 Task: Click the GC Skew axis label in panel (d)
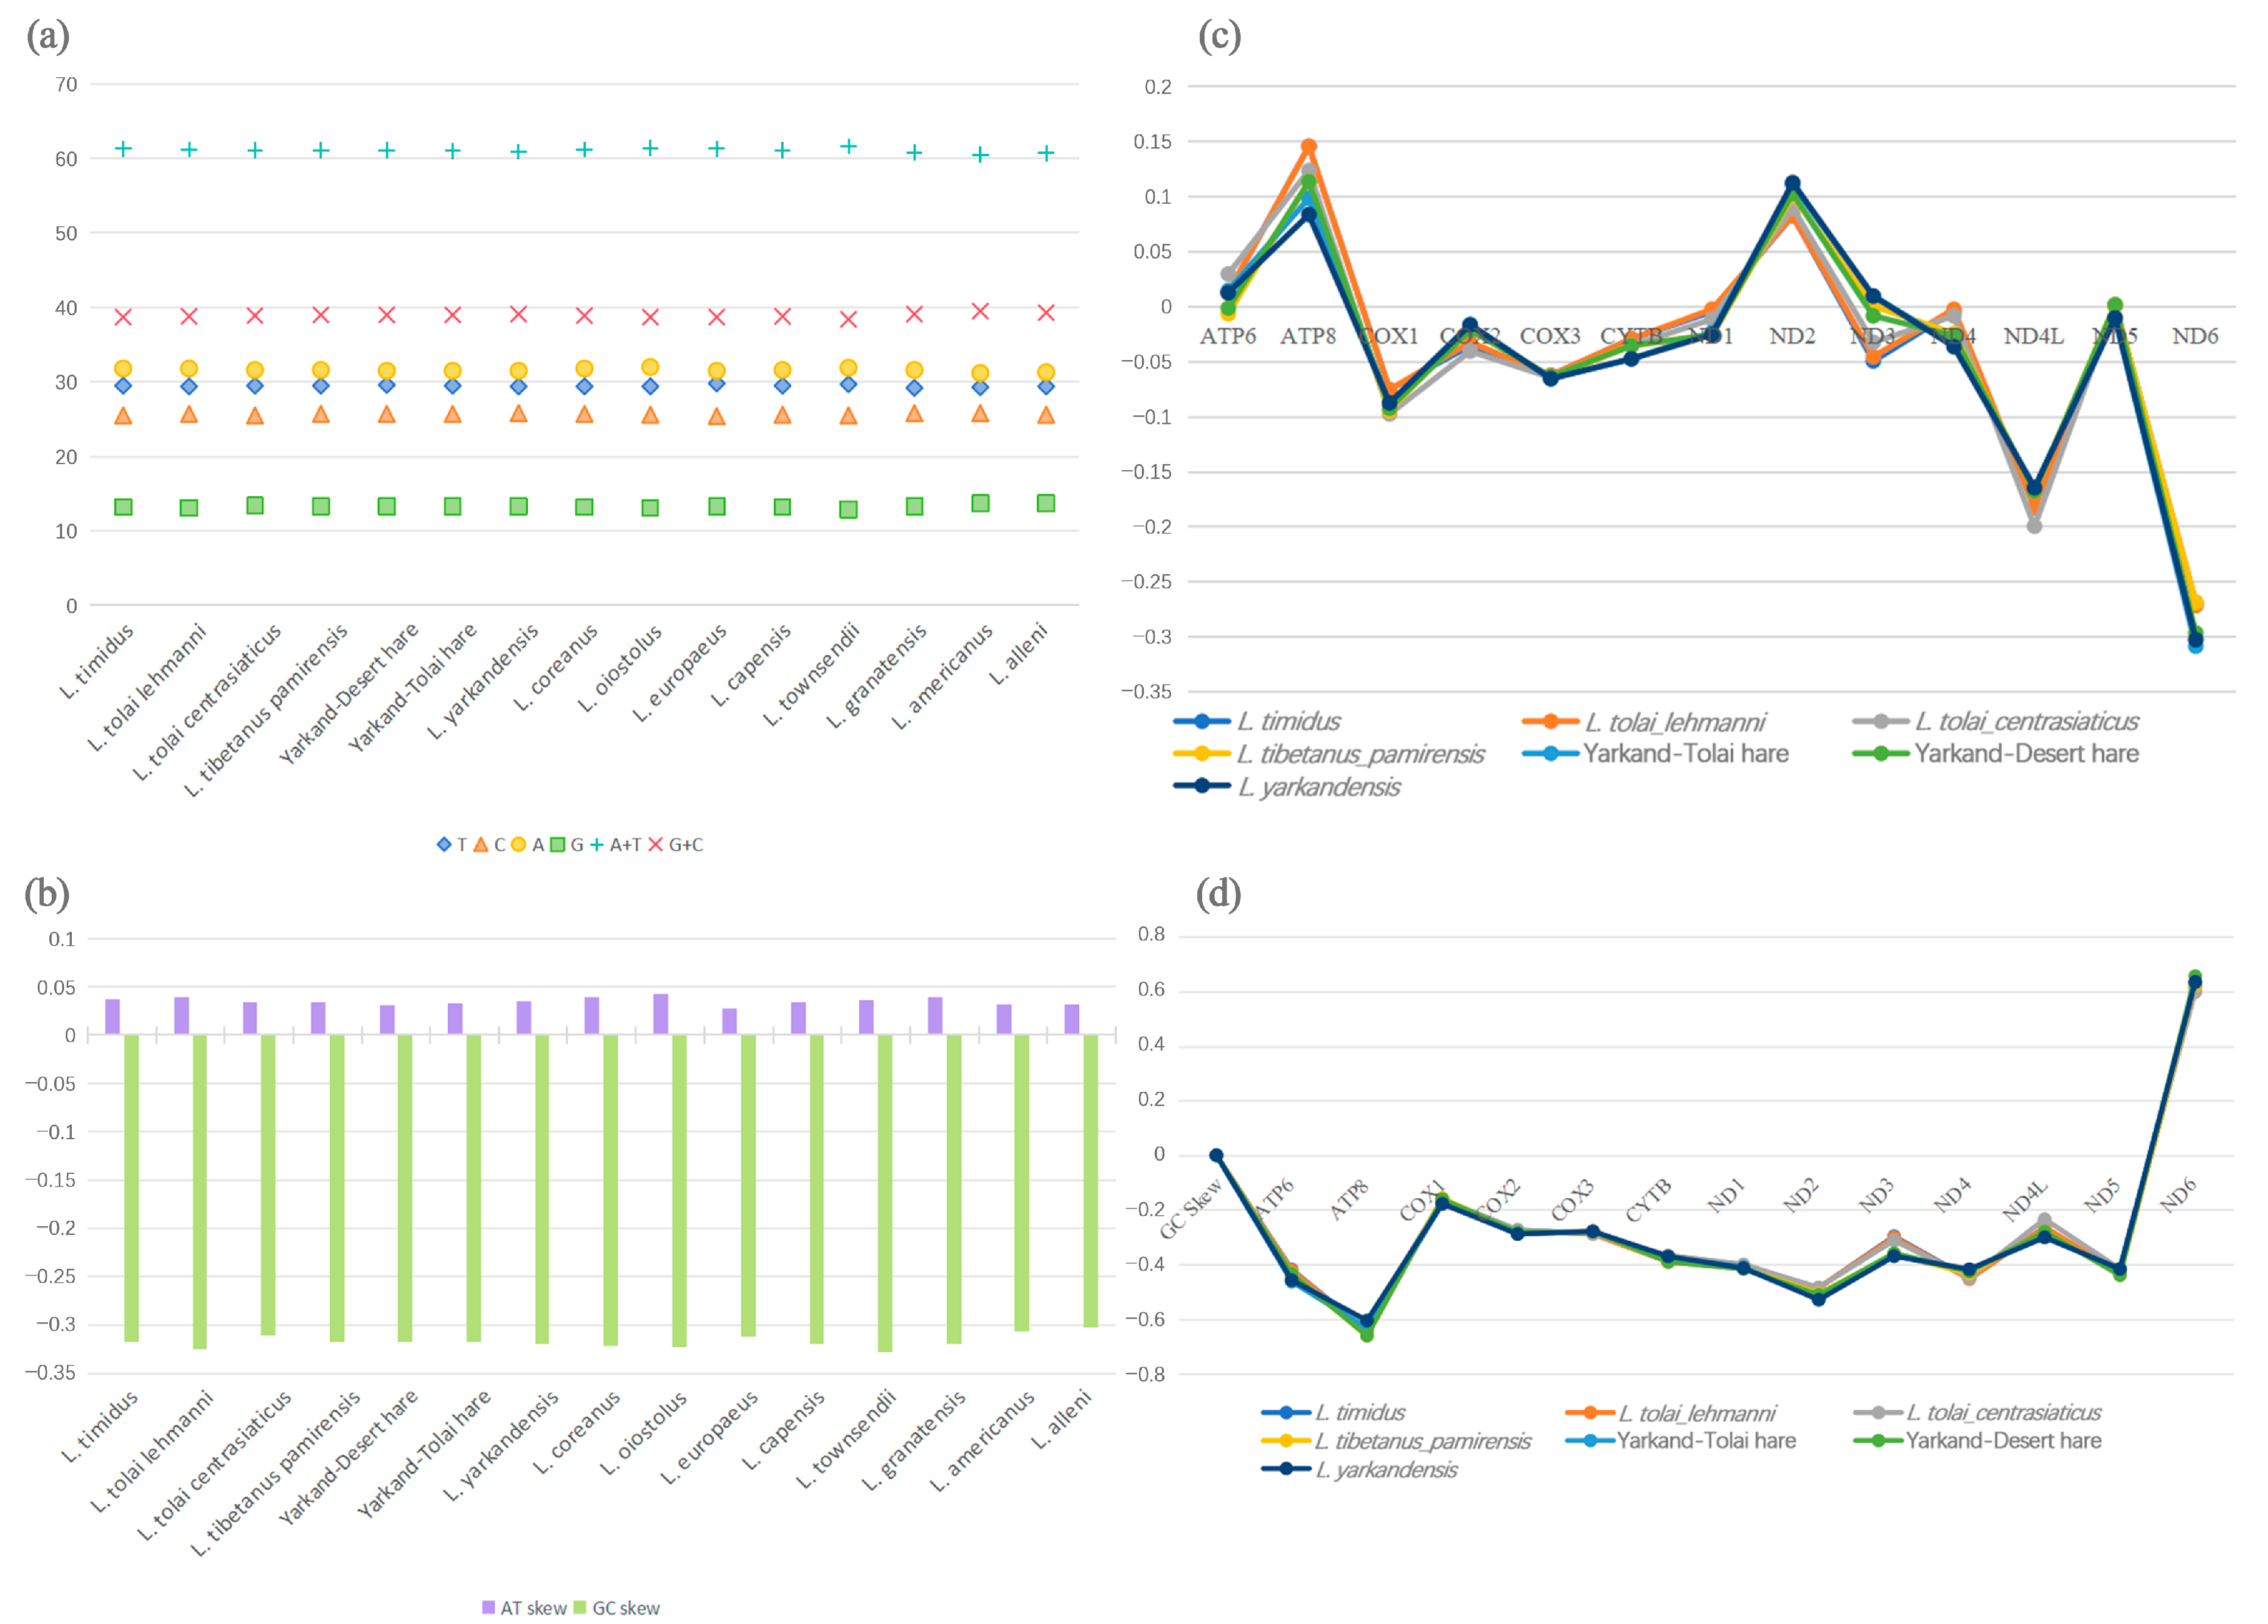[1191, 1209]
